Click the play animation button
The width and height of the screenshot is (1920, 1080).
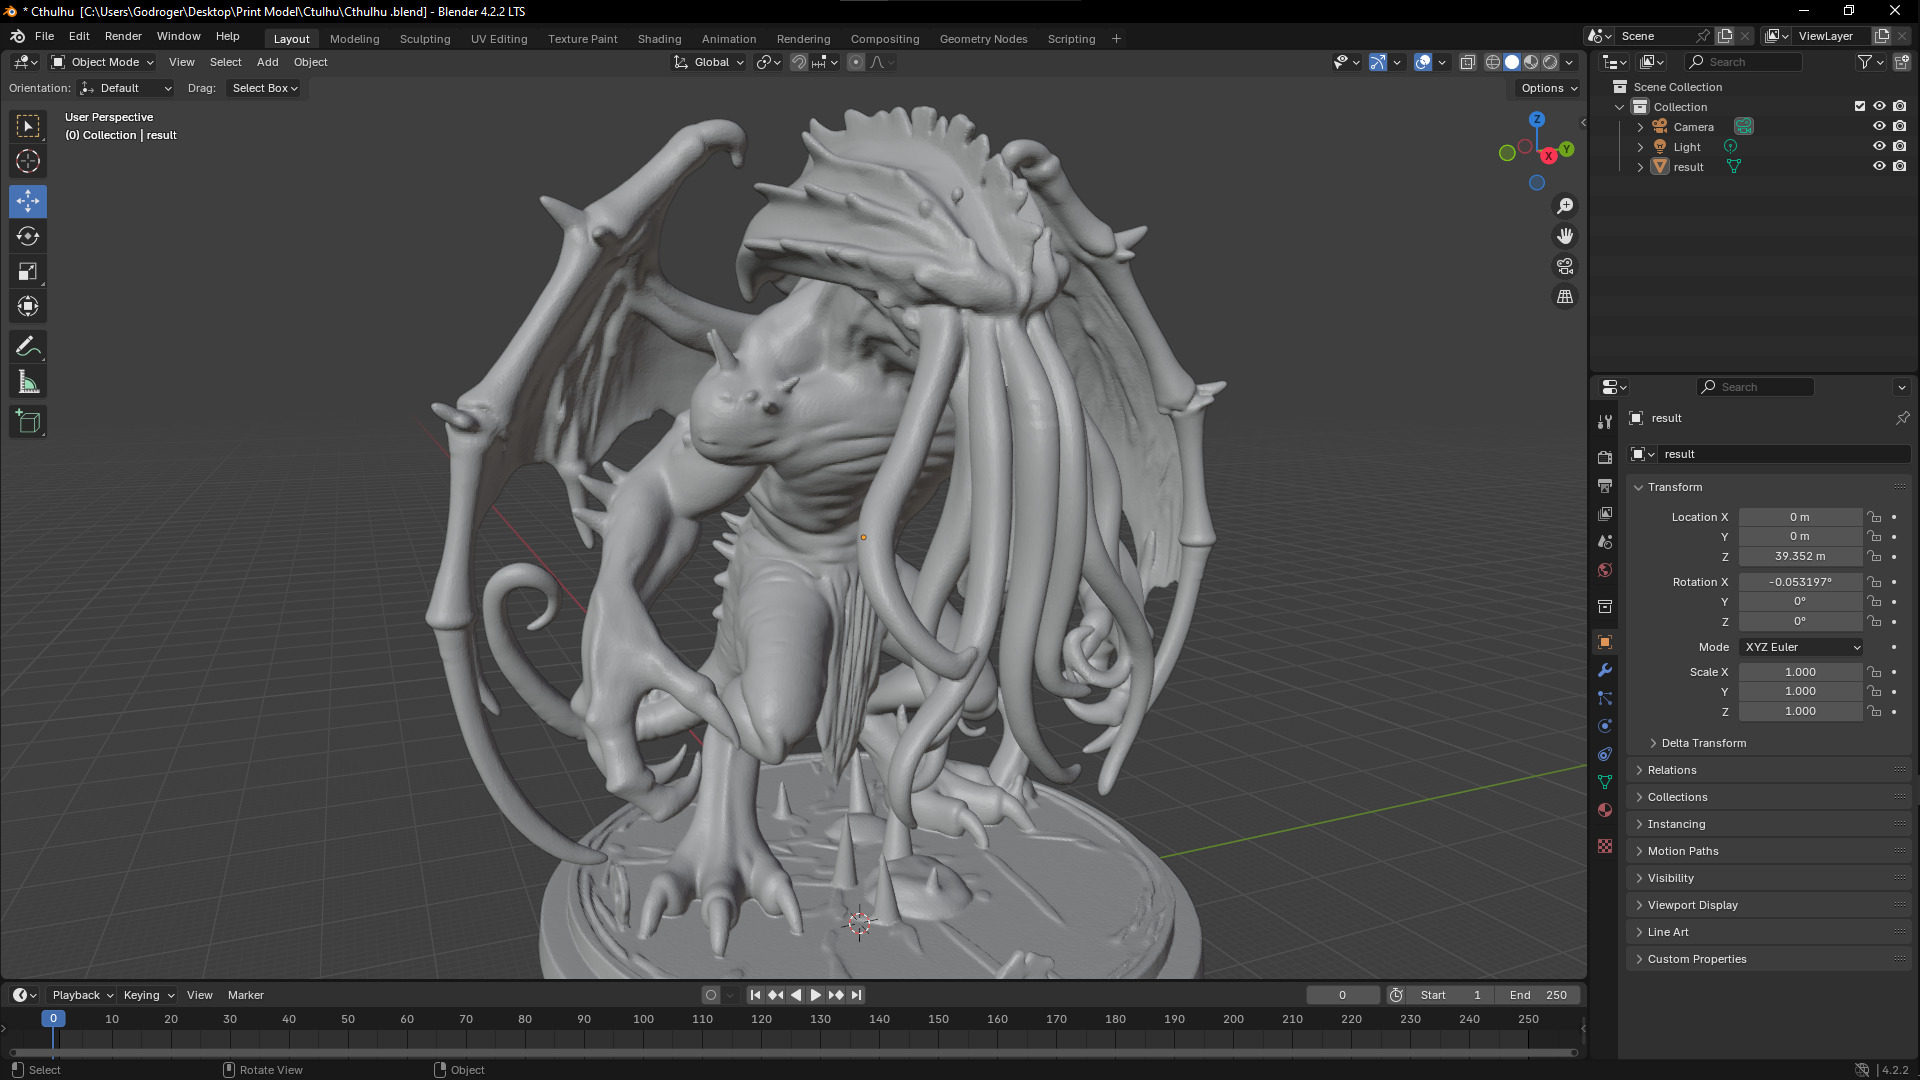coord(815,995)
